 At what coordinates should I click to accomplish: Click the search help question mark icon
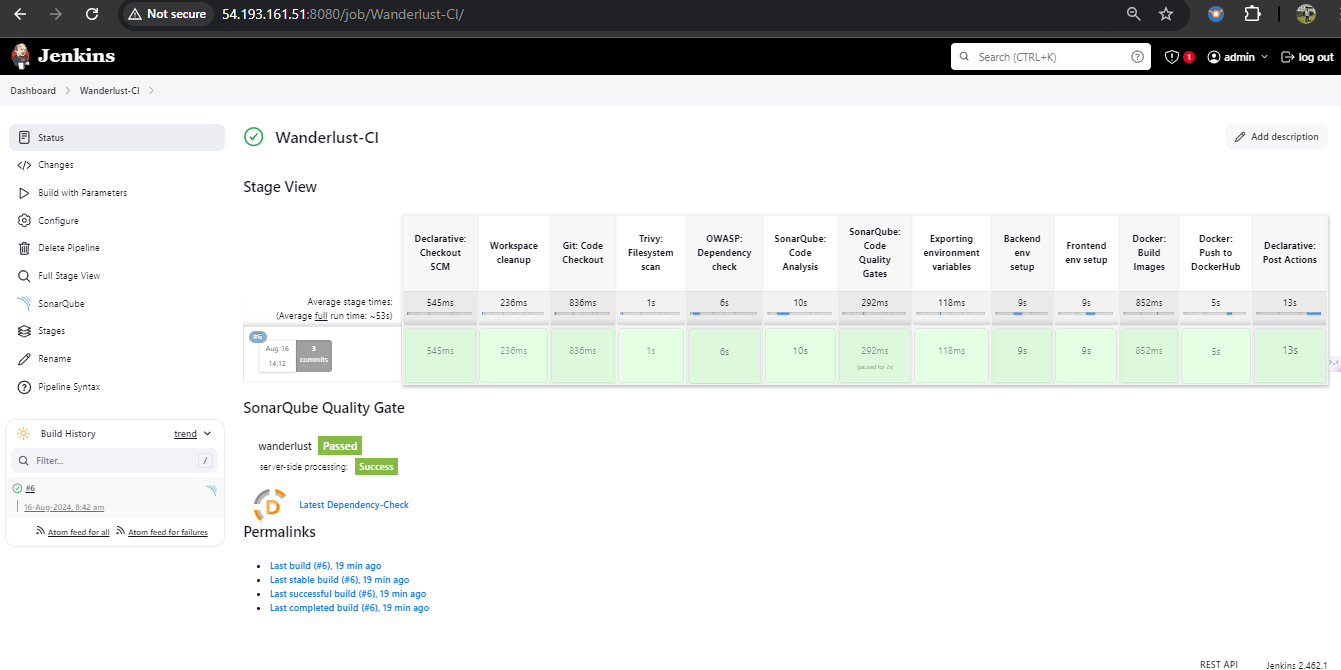1137,57
